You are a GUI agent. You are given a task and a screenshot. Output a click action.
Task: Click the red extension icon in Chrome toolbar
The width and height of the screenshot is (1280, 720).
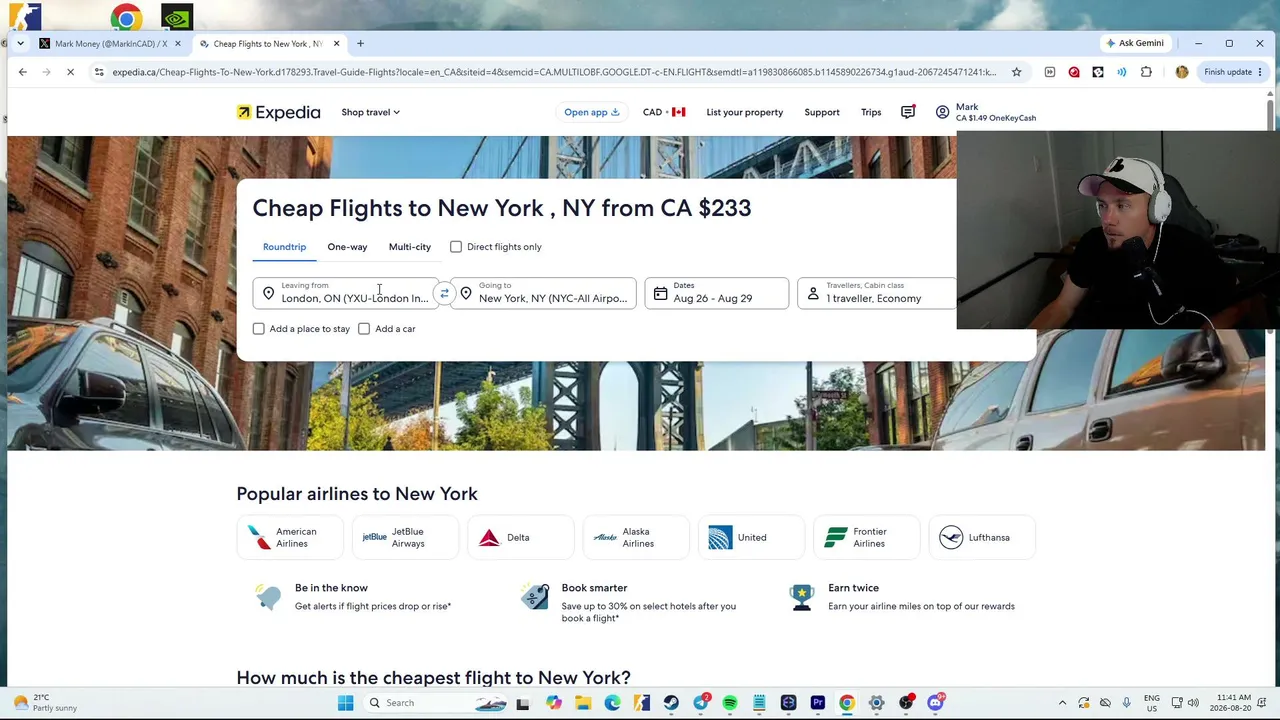click(x=1074, y=72)
